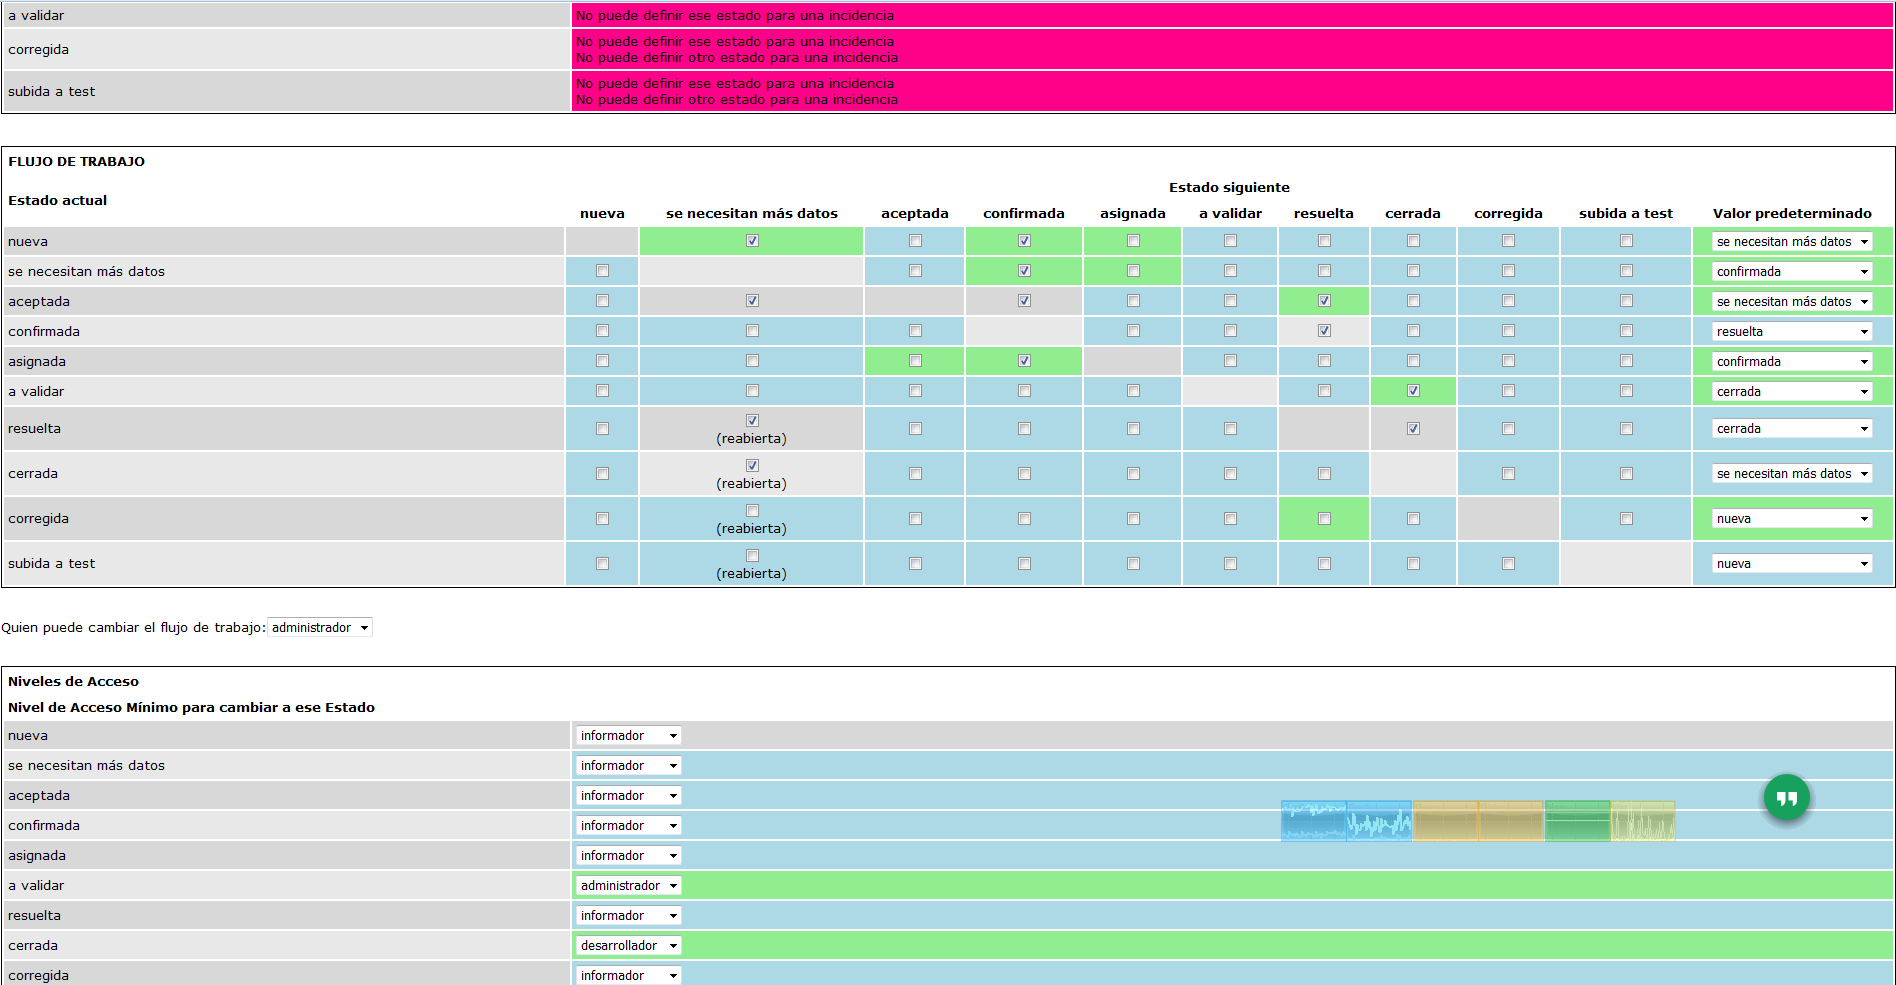Uncheck the reabierta checkbox in cerrada row
The image size is (1896, 985).
coord(752,466)
